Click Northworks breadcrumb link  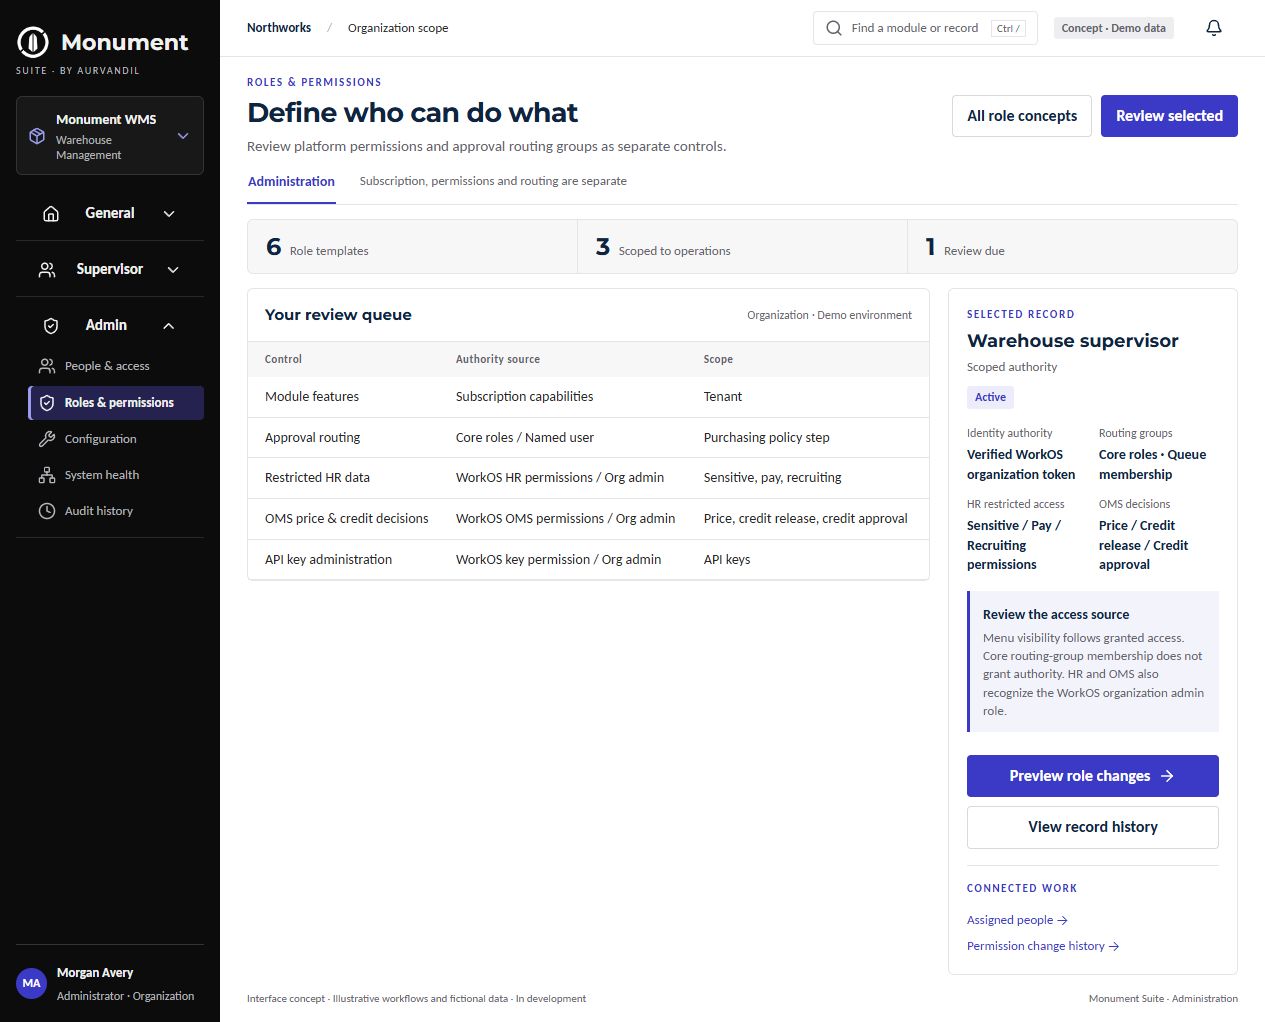[279, 28]
